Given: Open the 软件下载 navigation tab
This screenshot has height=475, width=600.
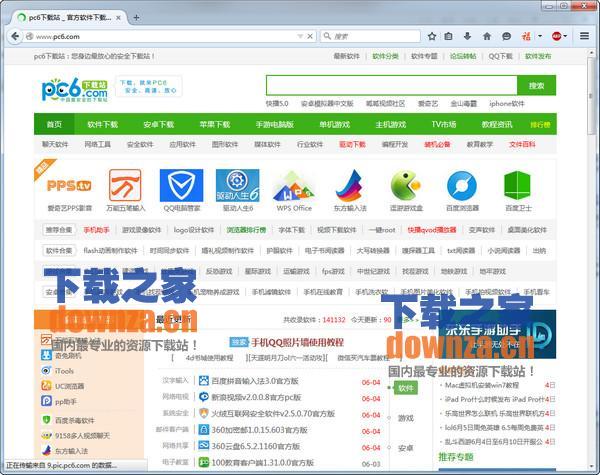Looking at the screenshot, I should (x=103, y=124).
